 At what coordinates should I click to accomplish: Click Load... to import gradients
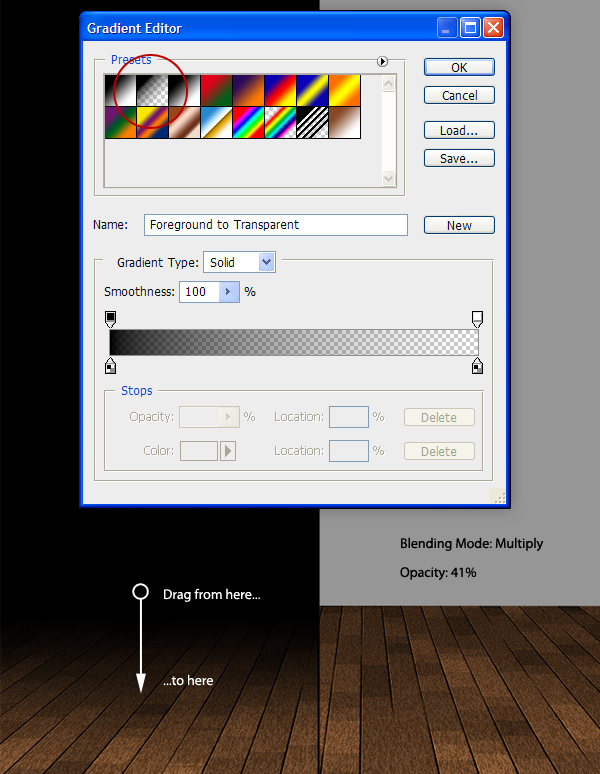click(459, 130)
